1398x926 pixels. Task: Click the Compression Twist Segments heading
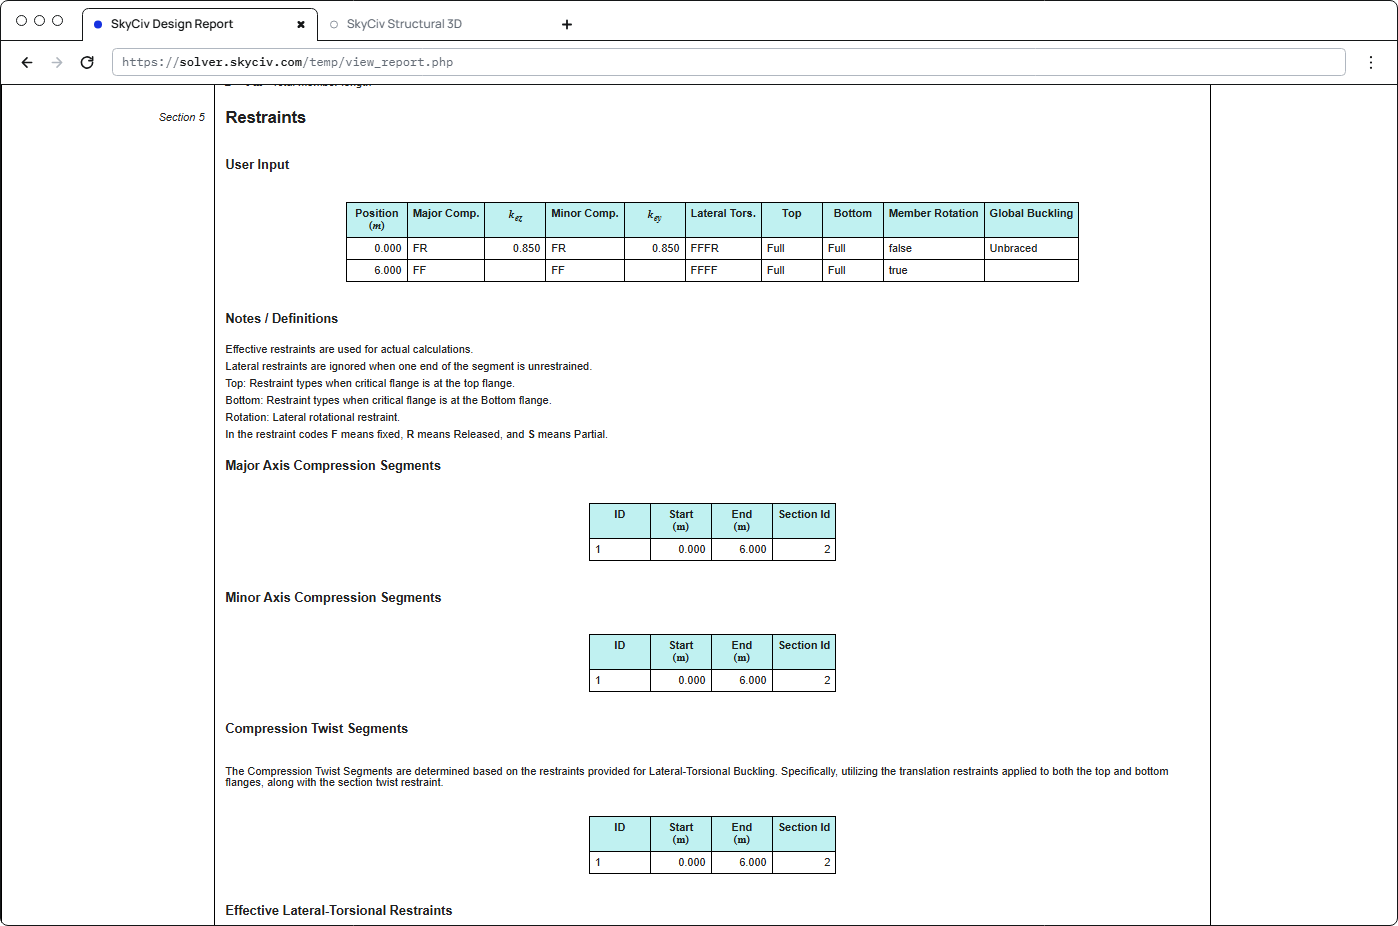[x=317, y=729]
